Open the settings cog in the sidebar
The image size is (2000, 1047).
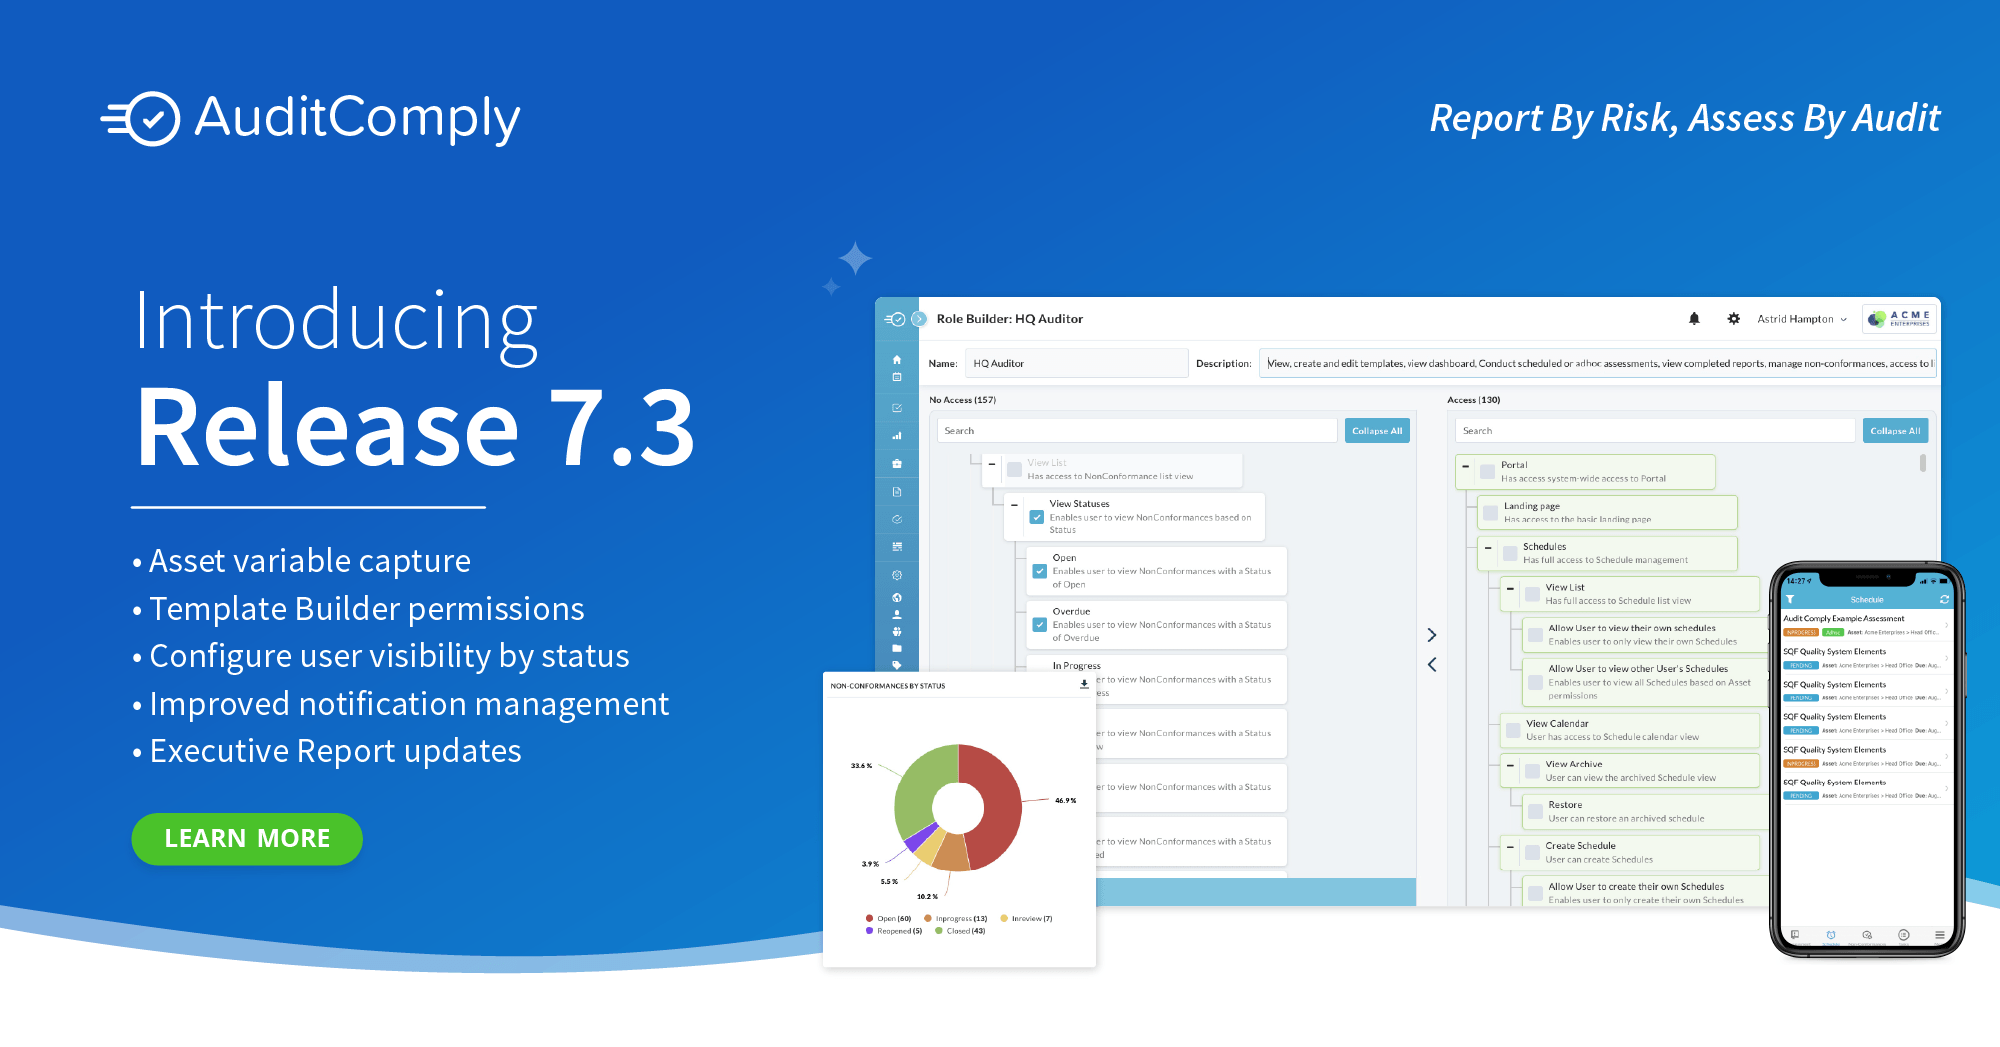pos(897,575)
